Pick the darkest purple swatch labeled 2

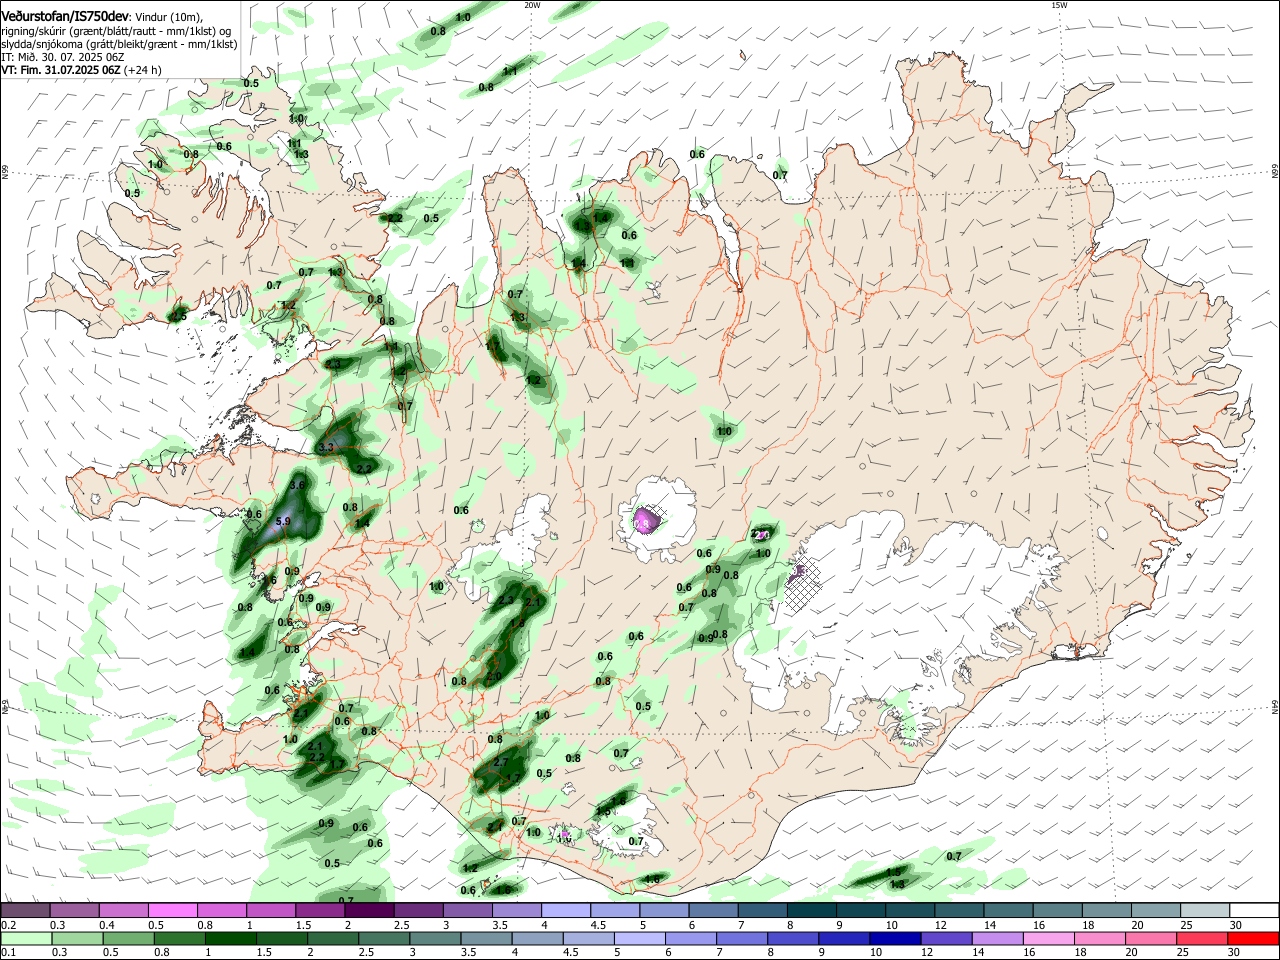click(x=369, y=911)
